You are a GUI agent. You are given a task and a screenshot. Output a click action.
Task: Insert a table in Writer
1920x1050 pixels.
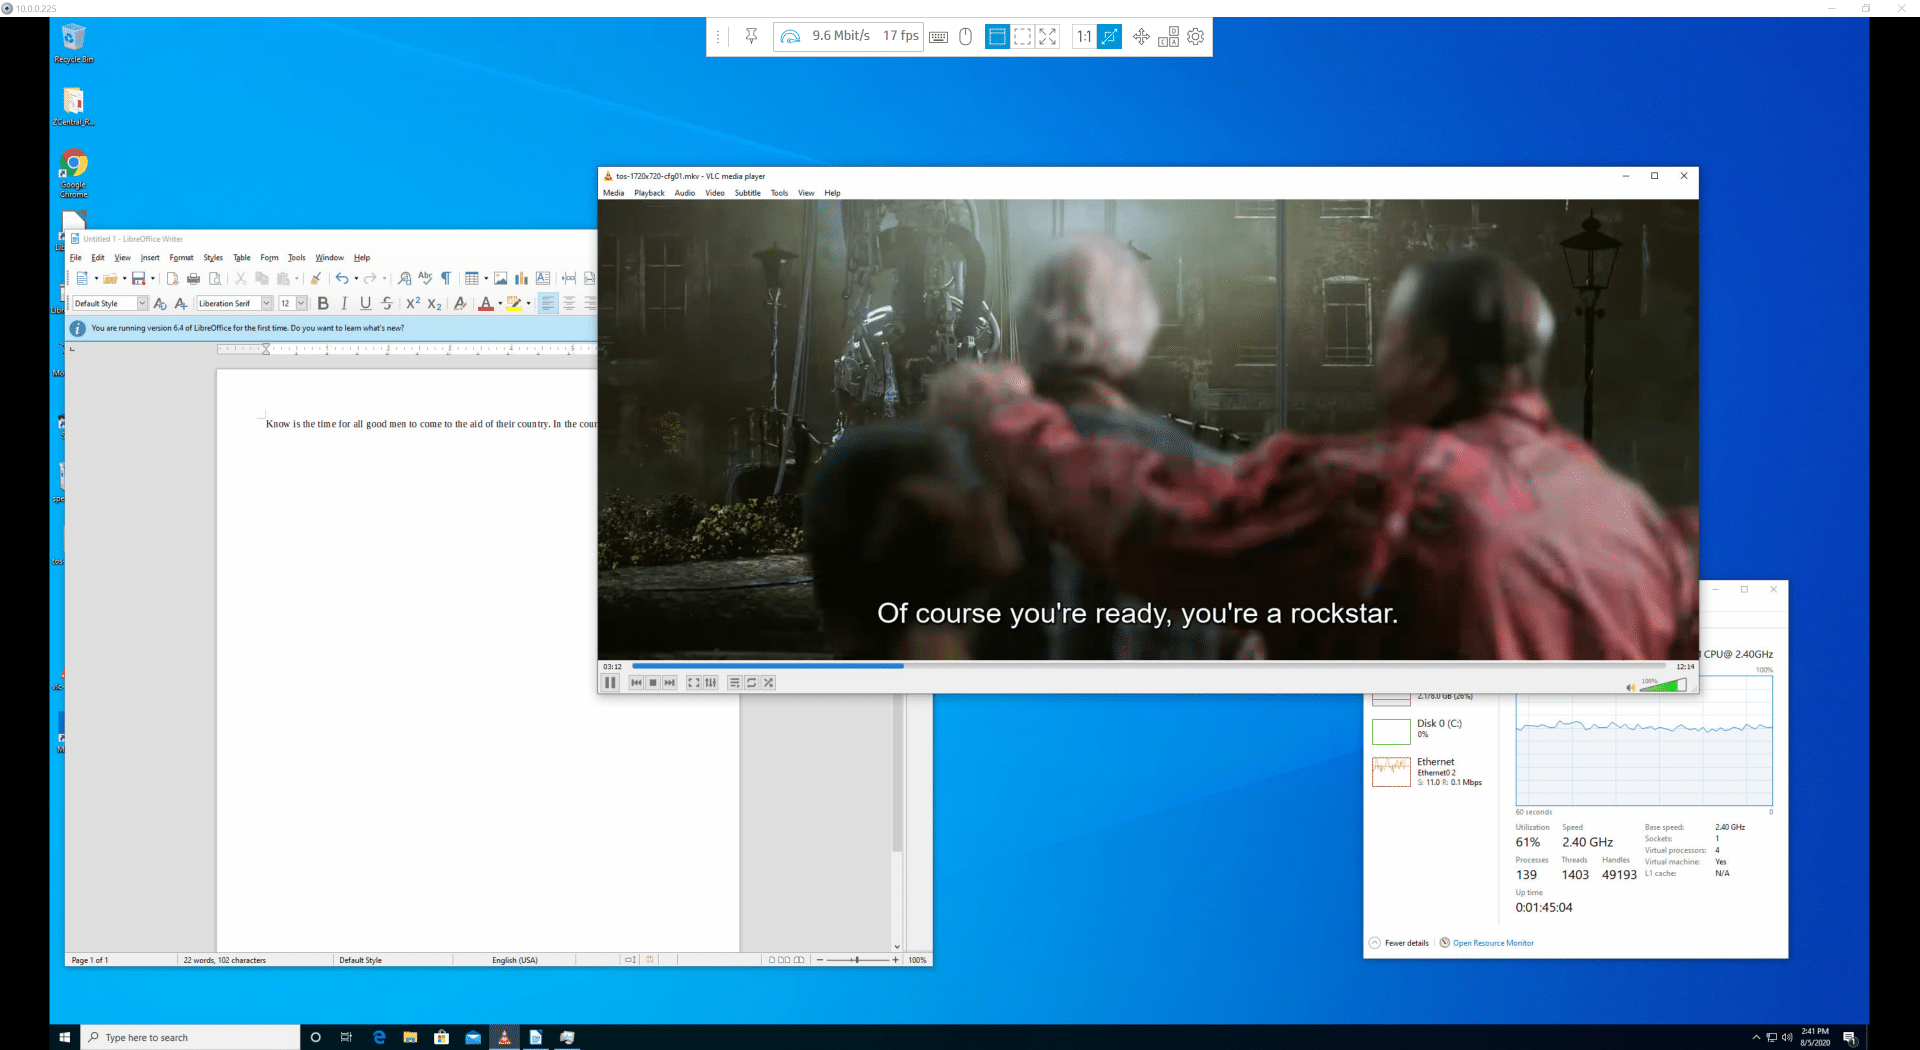click(472, 279)
